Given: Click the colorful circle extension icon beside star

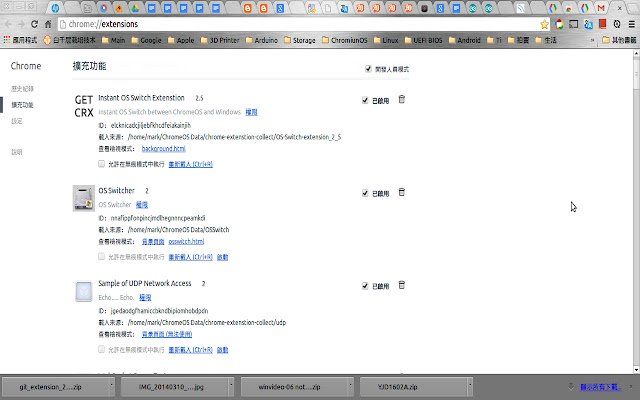Looking at the screenshot, I should click(x=559, y=24).
